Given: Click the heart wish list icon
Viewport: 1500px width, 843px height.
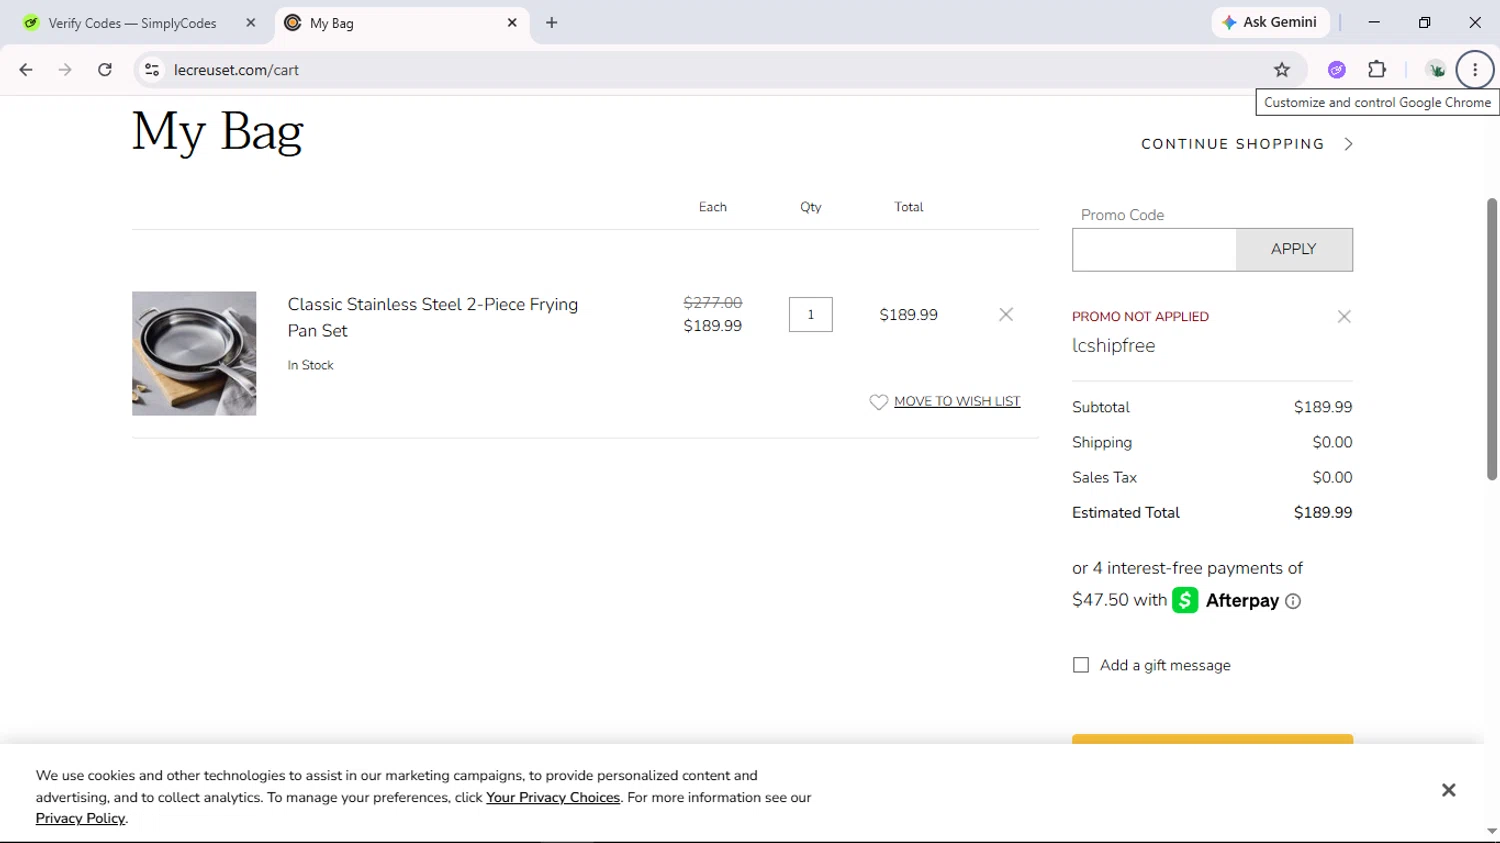Looking at the screenshot, I should pos(879,402).
